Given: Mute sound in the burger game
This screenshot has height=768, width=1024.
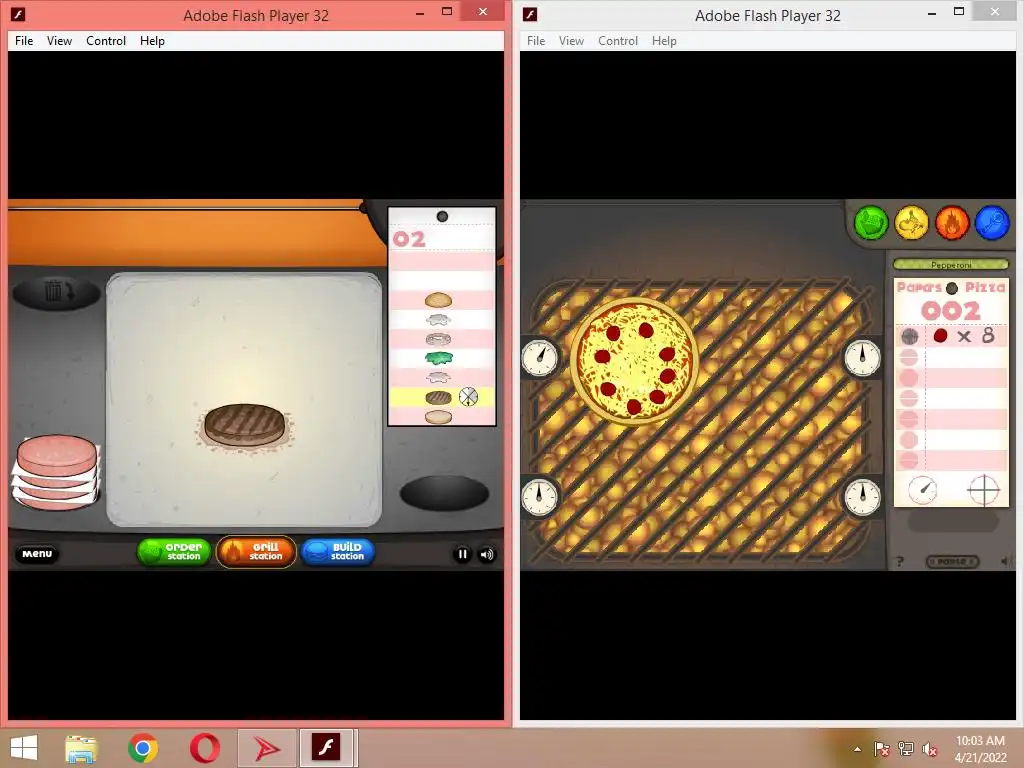Looking at the screenshot, I should coord(487,554).
